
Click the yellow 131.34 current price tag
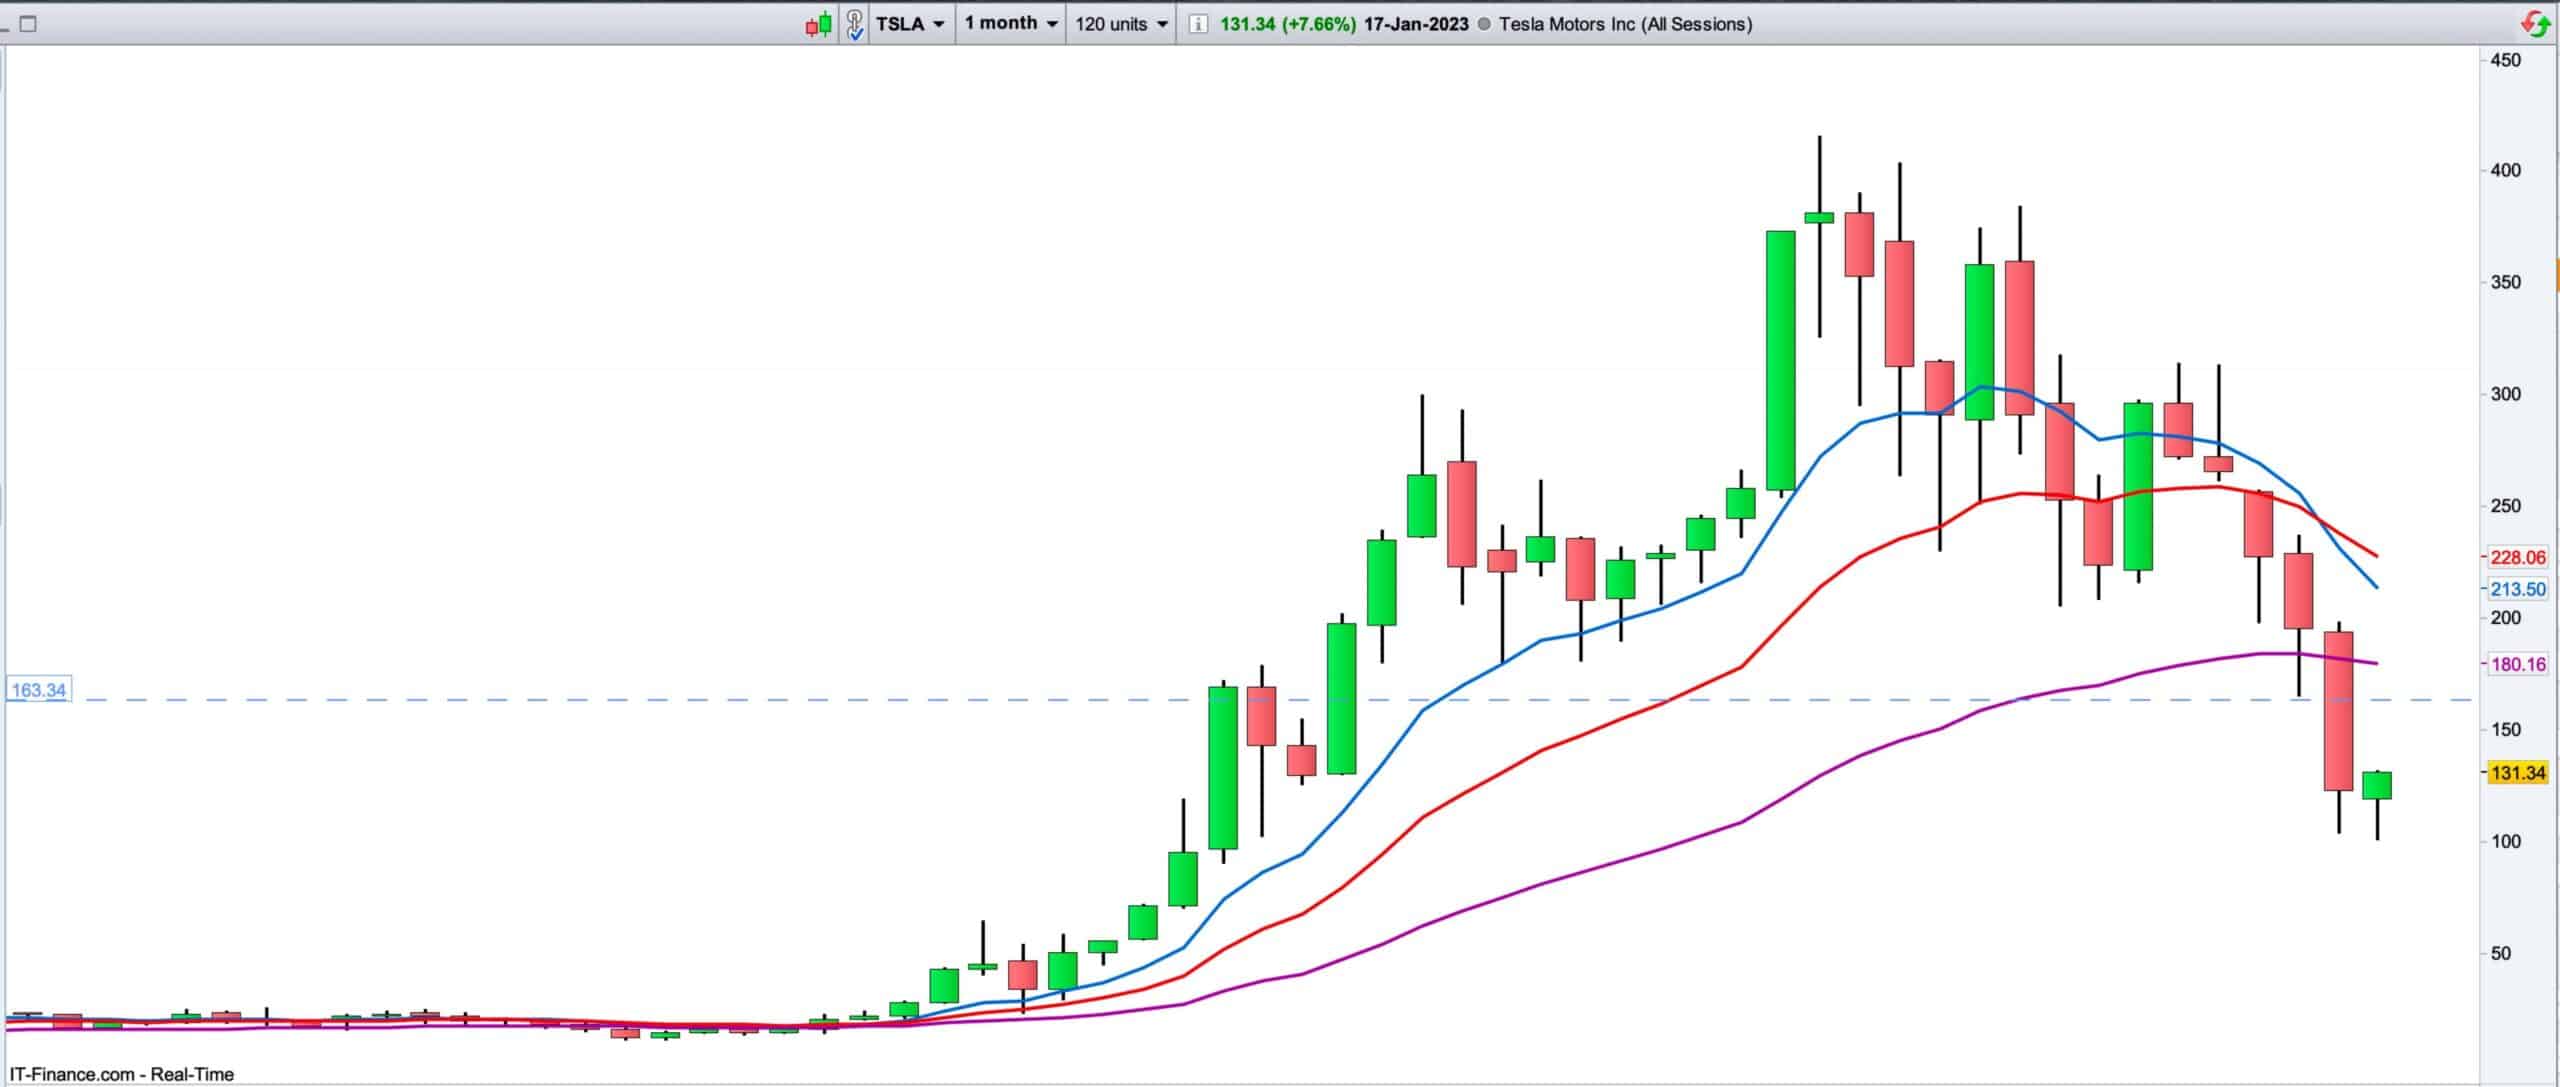(2517, 772)
